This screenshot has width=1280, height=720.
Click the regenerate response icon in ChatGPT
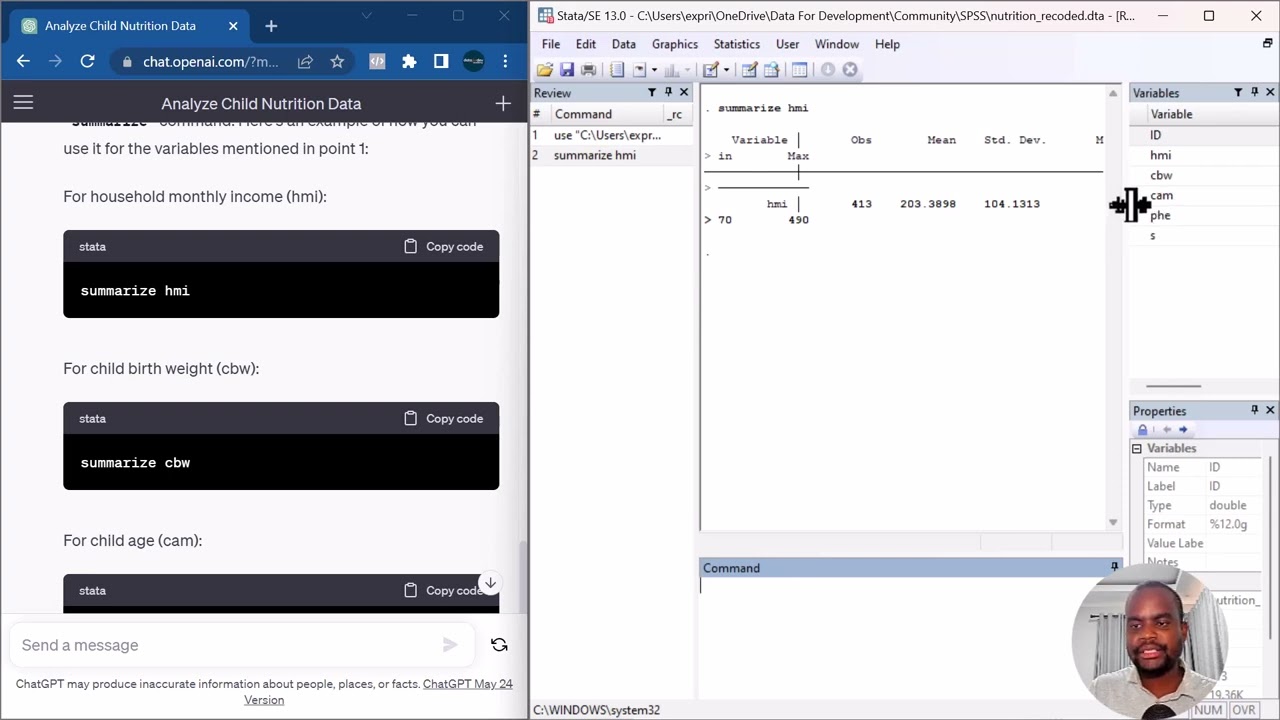[x=499, y=645]
